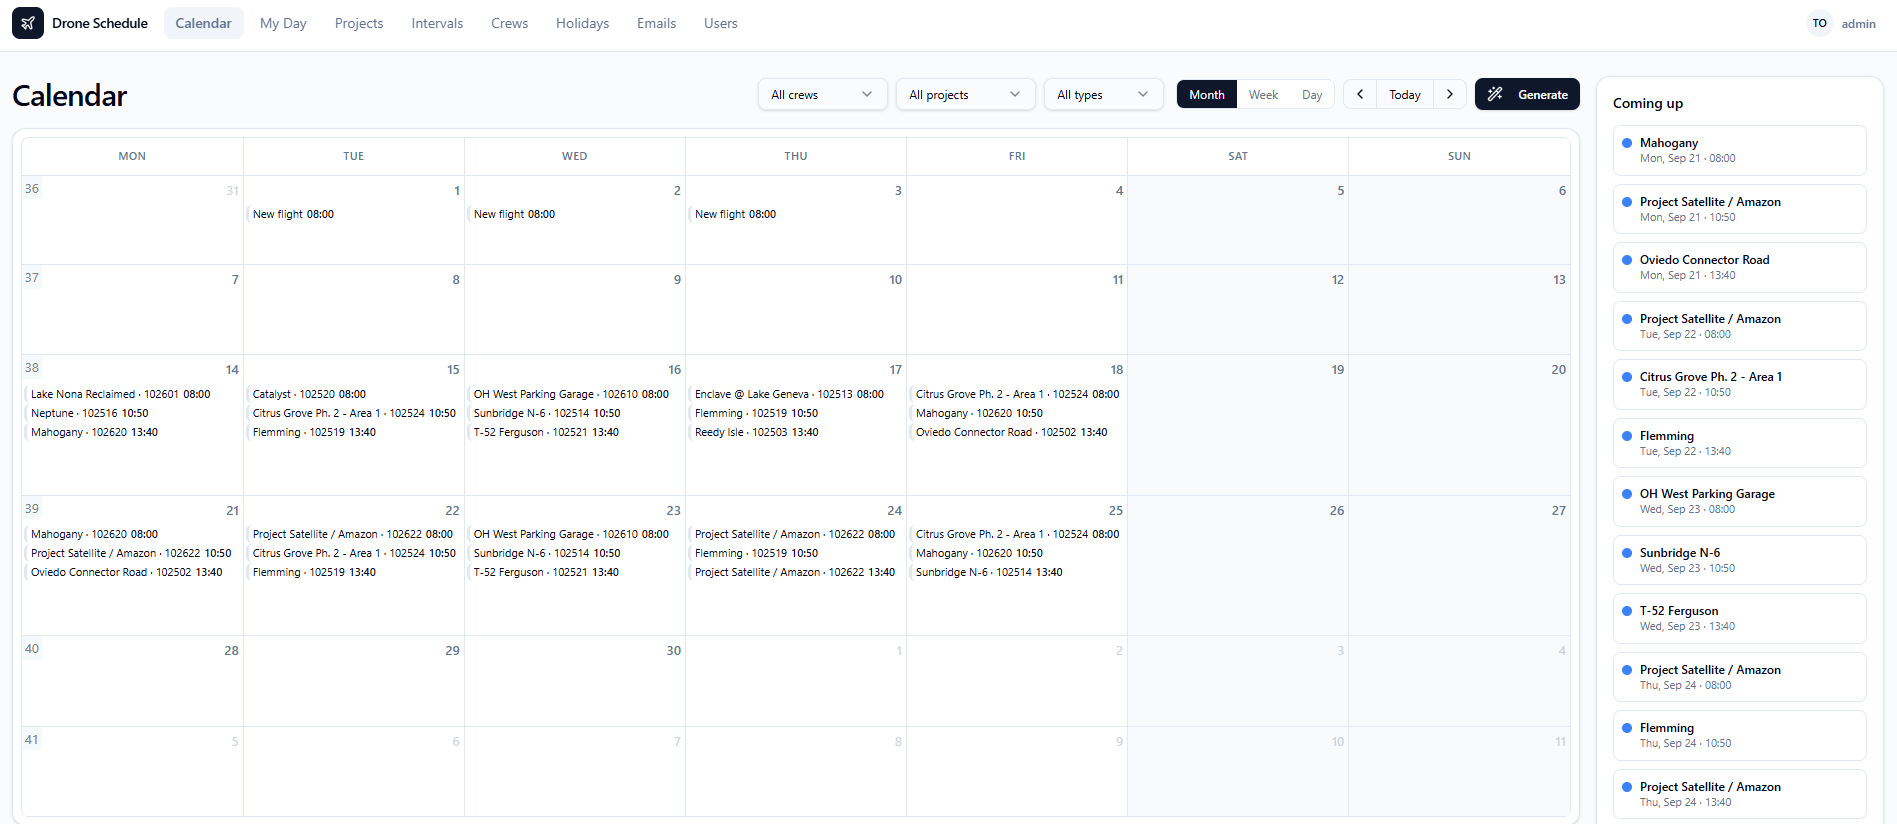Open T-52 Ferguson event on Wednesday 16
The height and width of the screenshot is (824, 1897).
[574, 432]
